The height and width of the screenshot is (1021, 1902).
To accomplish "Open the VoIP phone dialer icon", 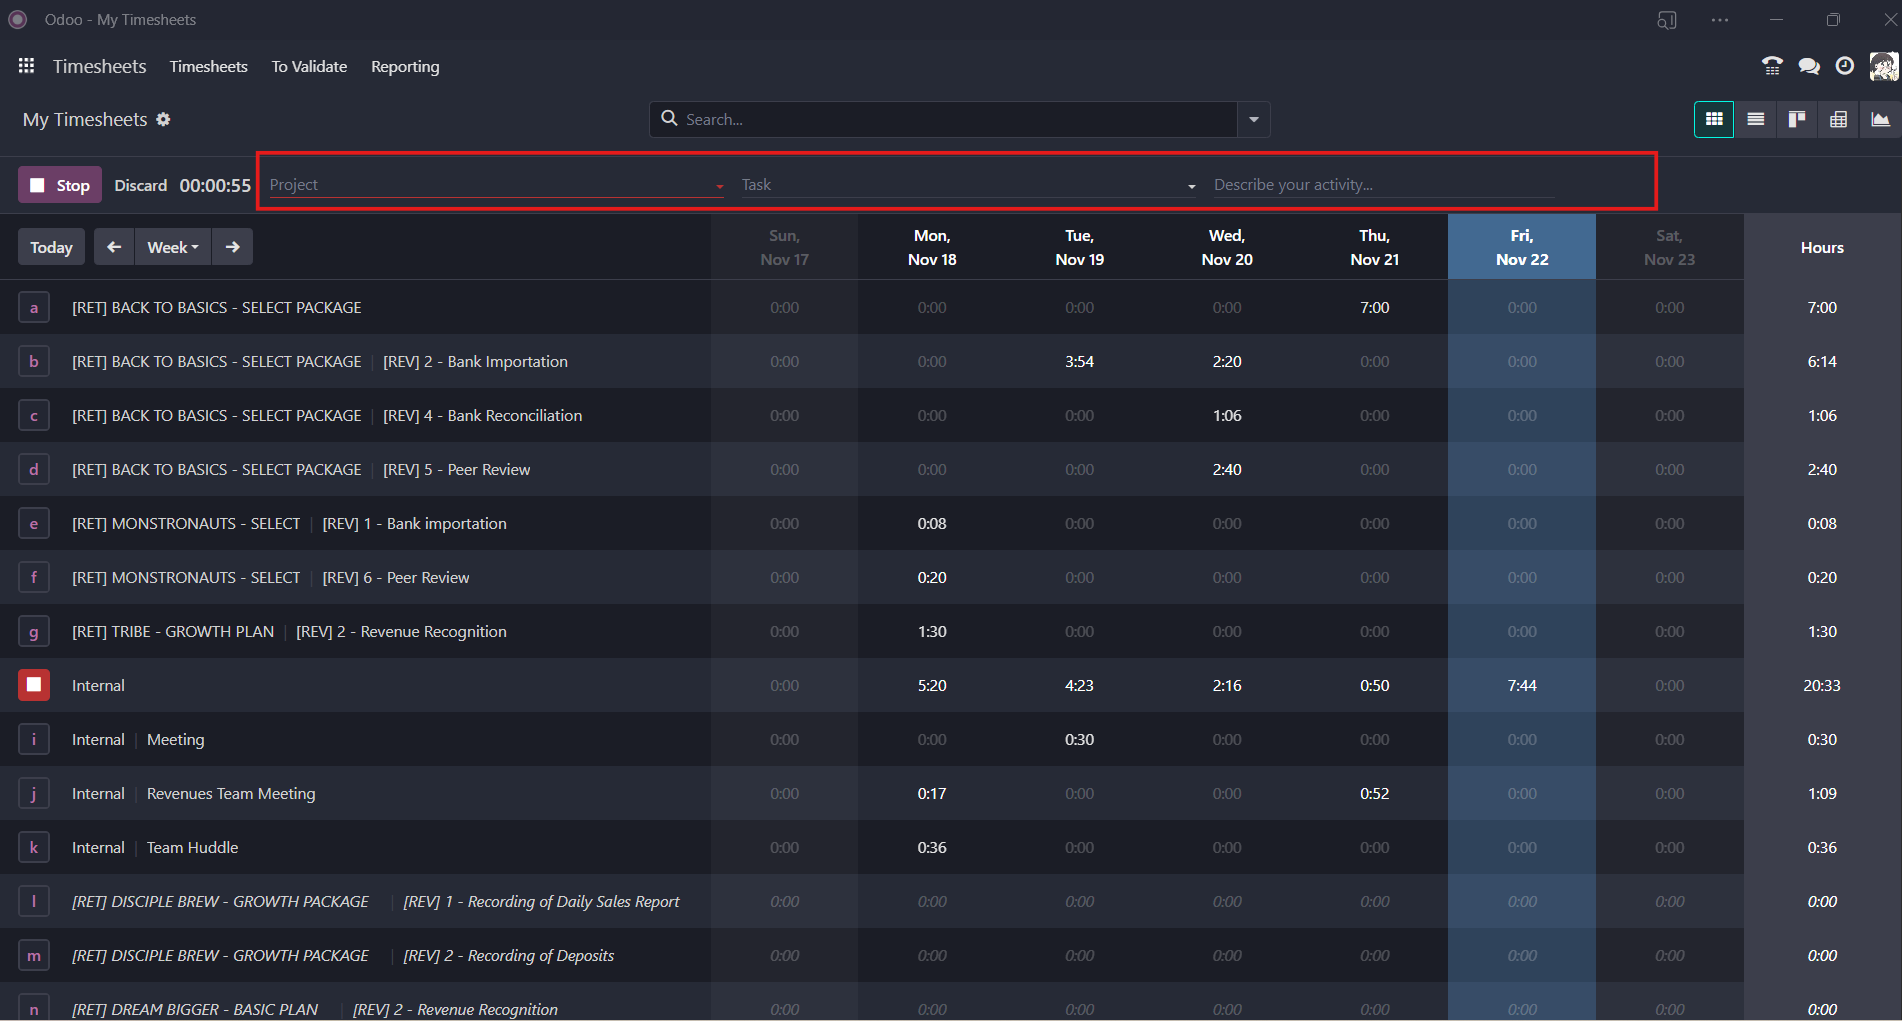I will [x=1772, y=66].
